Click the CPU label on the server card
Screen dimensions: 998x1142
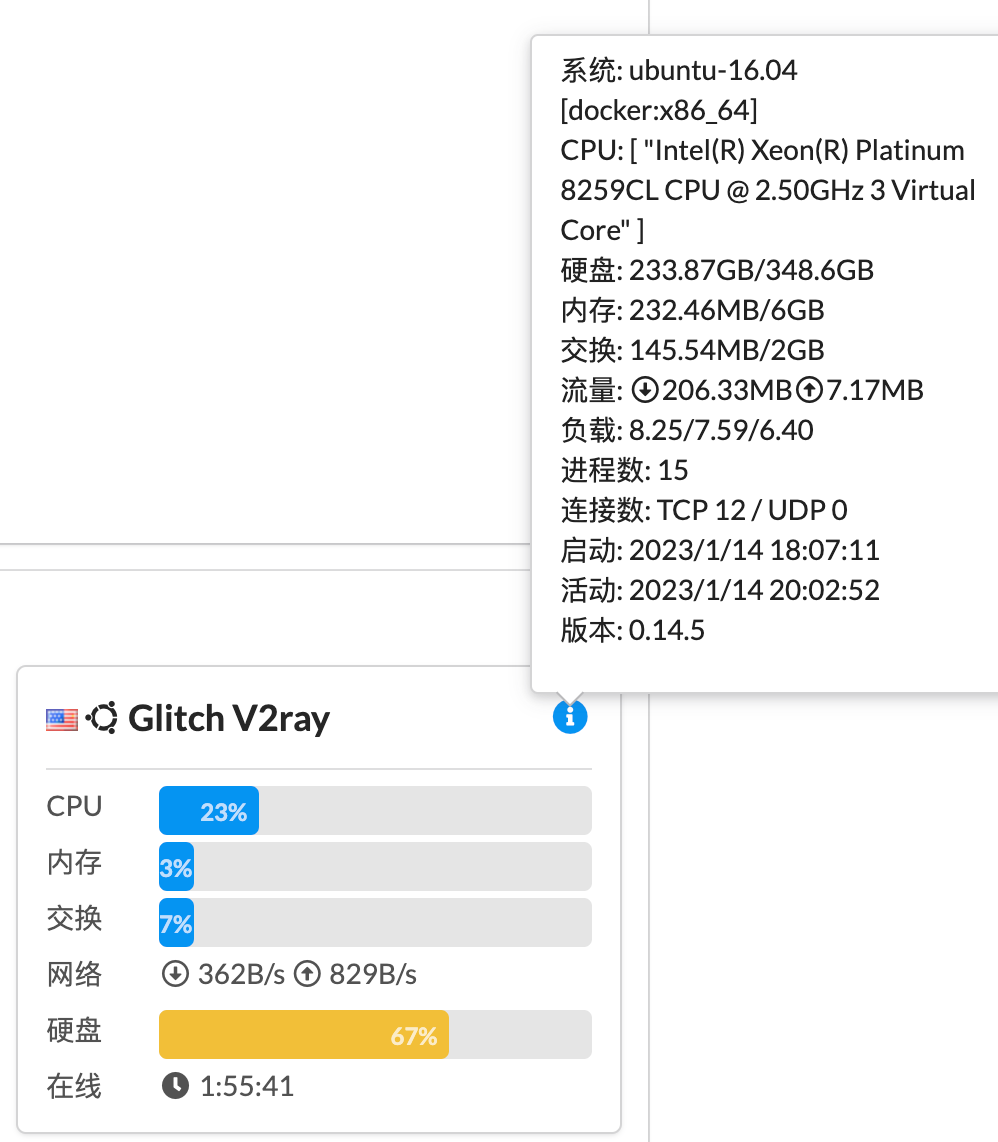coord(74,807)
